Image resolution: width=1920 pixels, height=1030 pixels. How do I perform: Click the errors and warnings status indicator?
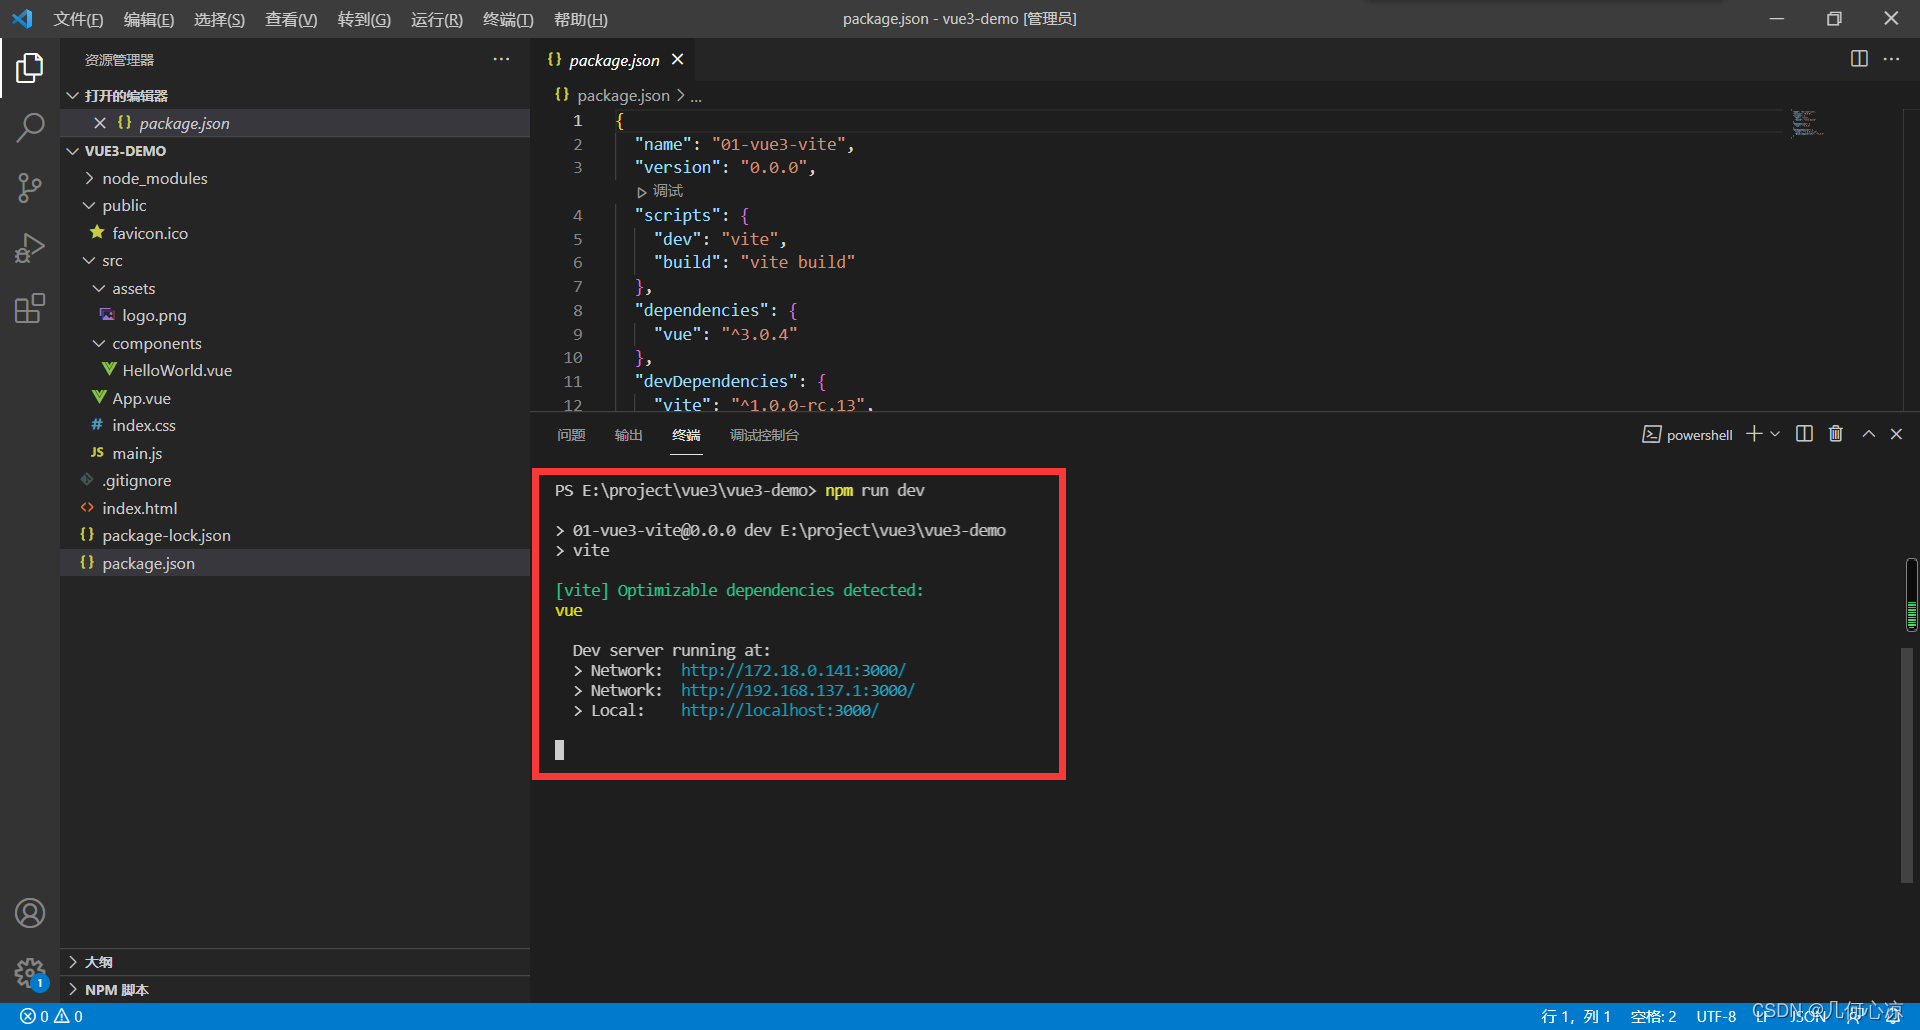tap(51, 1016)
